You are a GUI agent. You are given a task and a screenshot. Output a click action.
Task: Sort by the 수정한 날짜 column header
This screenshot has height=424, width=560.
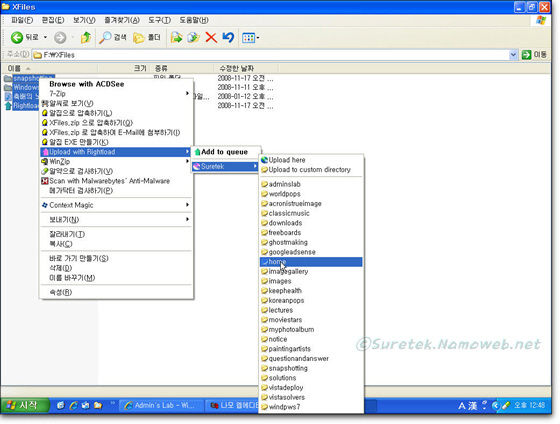[246, 68]
